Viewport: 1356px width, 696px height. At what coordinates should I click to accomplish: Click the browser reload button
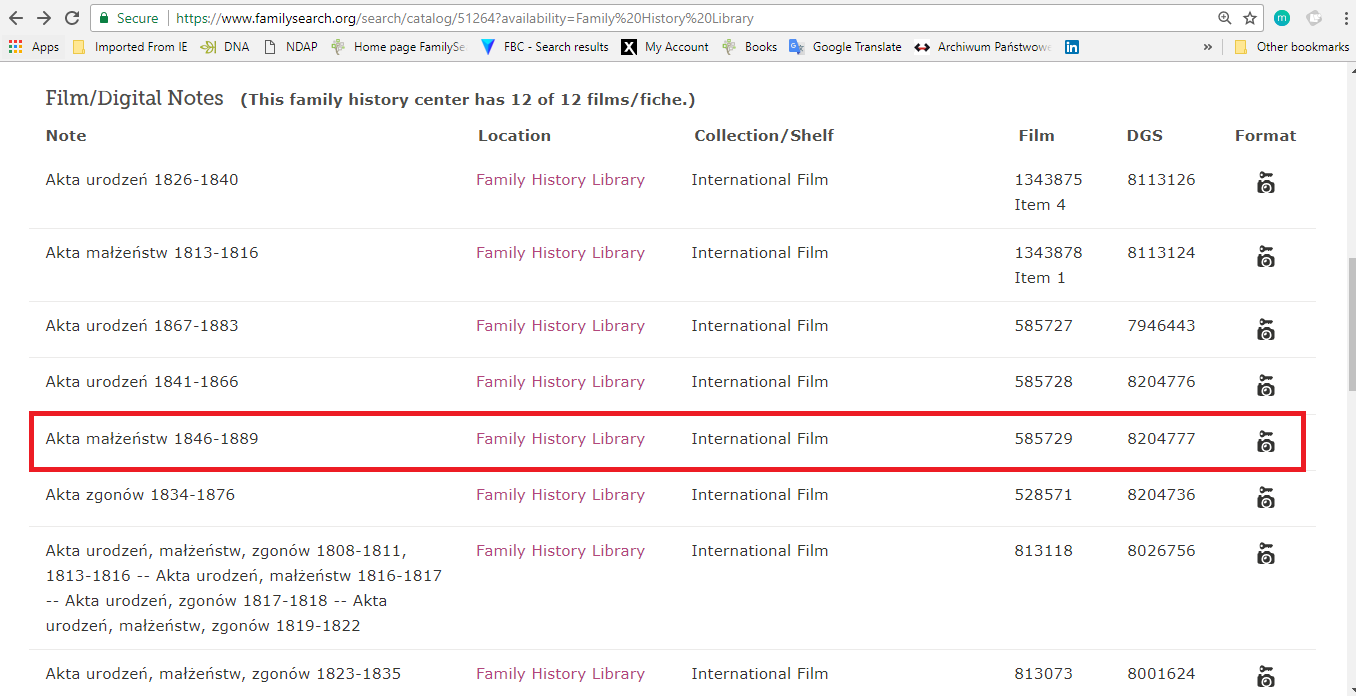(72, 18)
